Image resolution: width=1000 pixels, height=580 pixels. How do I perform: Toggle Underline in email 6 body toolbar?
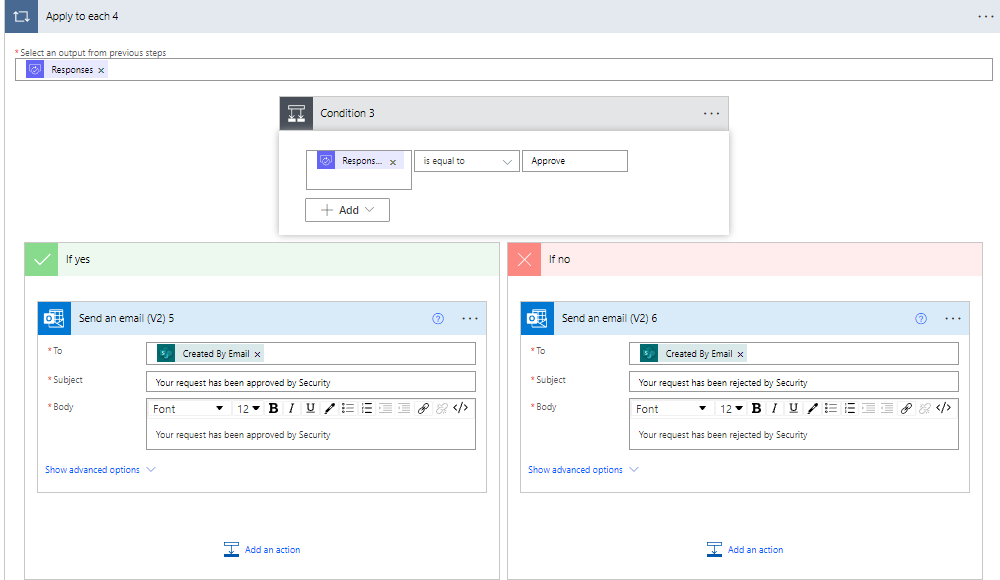coord(793,408)
